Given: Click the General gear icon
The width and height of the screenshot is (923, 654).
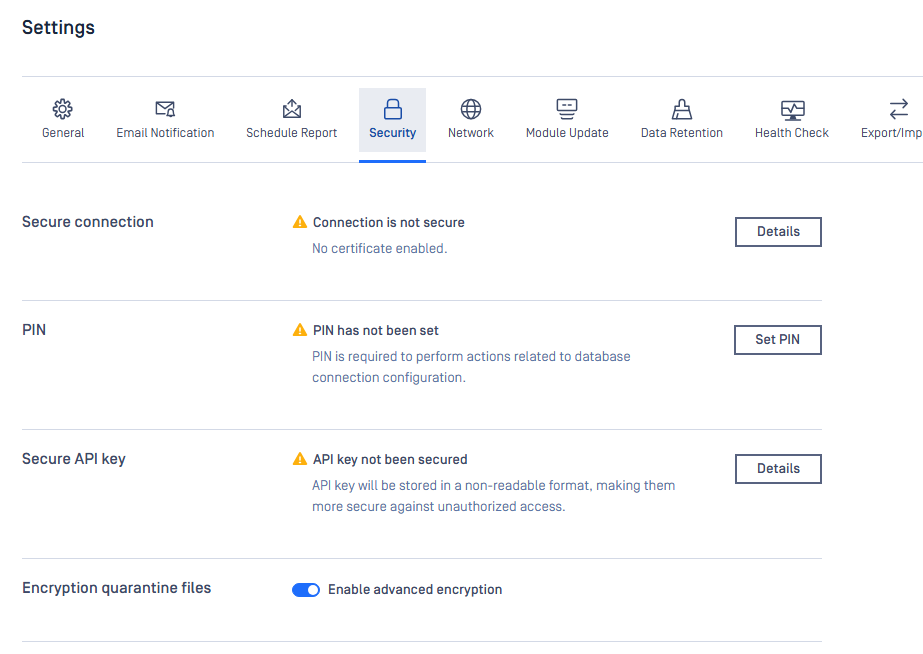Looking at the screenshot, I should (62, 109).
